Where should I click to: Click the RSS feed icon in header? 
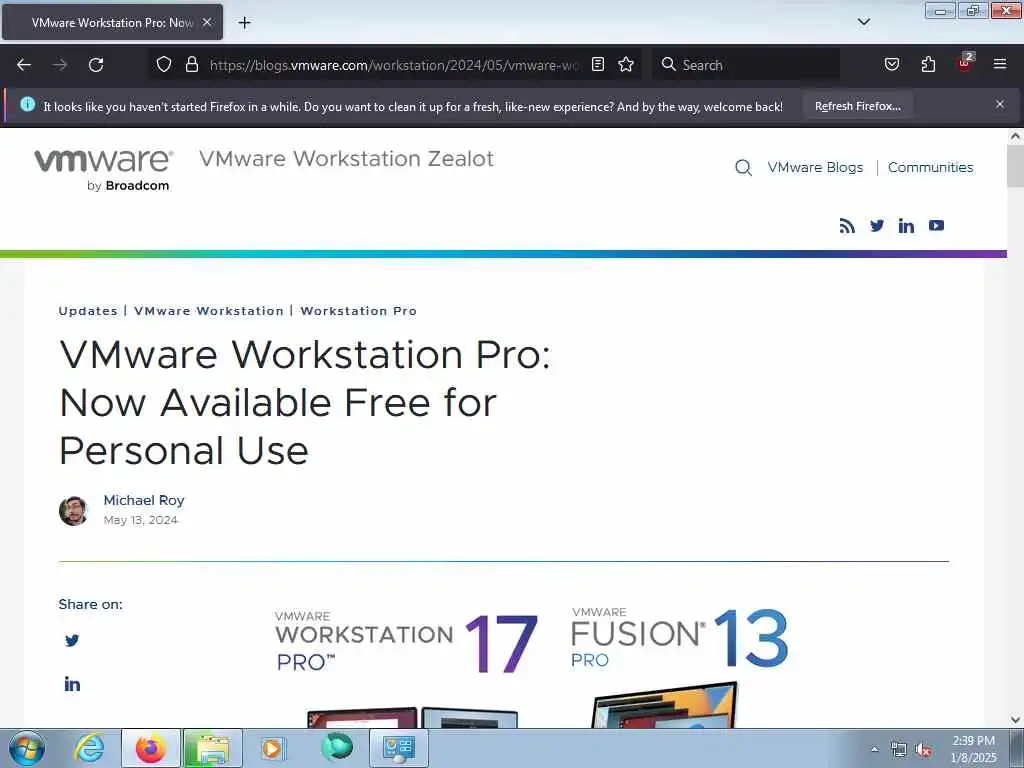tap(847, 226)
